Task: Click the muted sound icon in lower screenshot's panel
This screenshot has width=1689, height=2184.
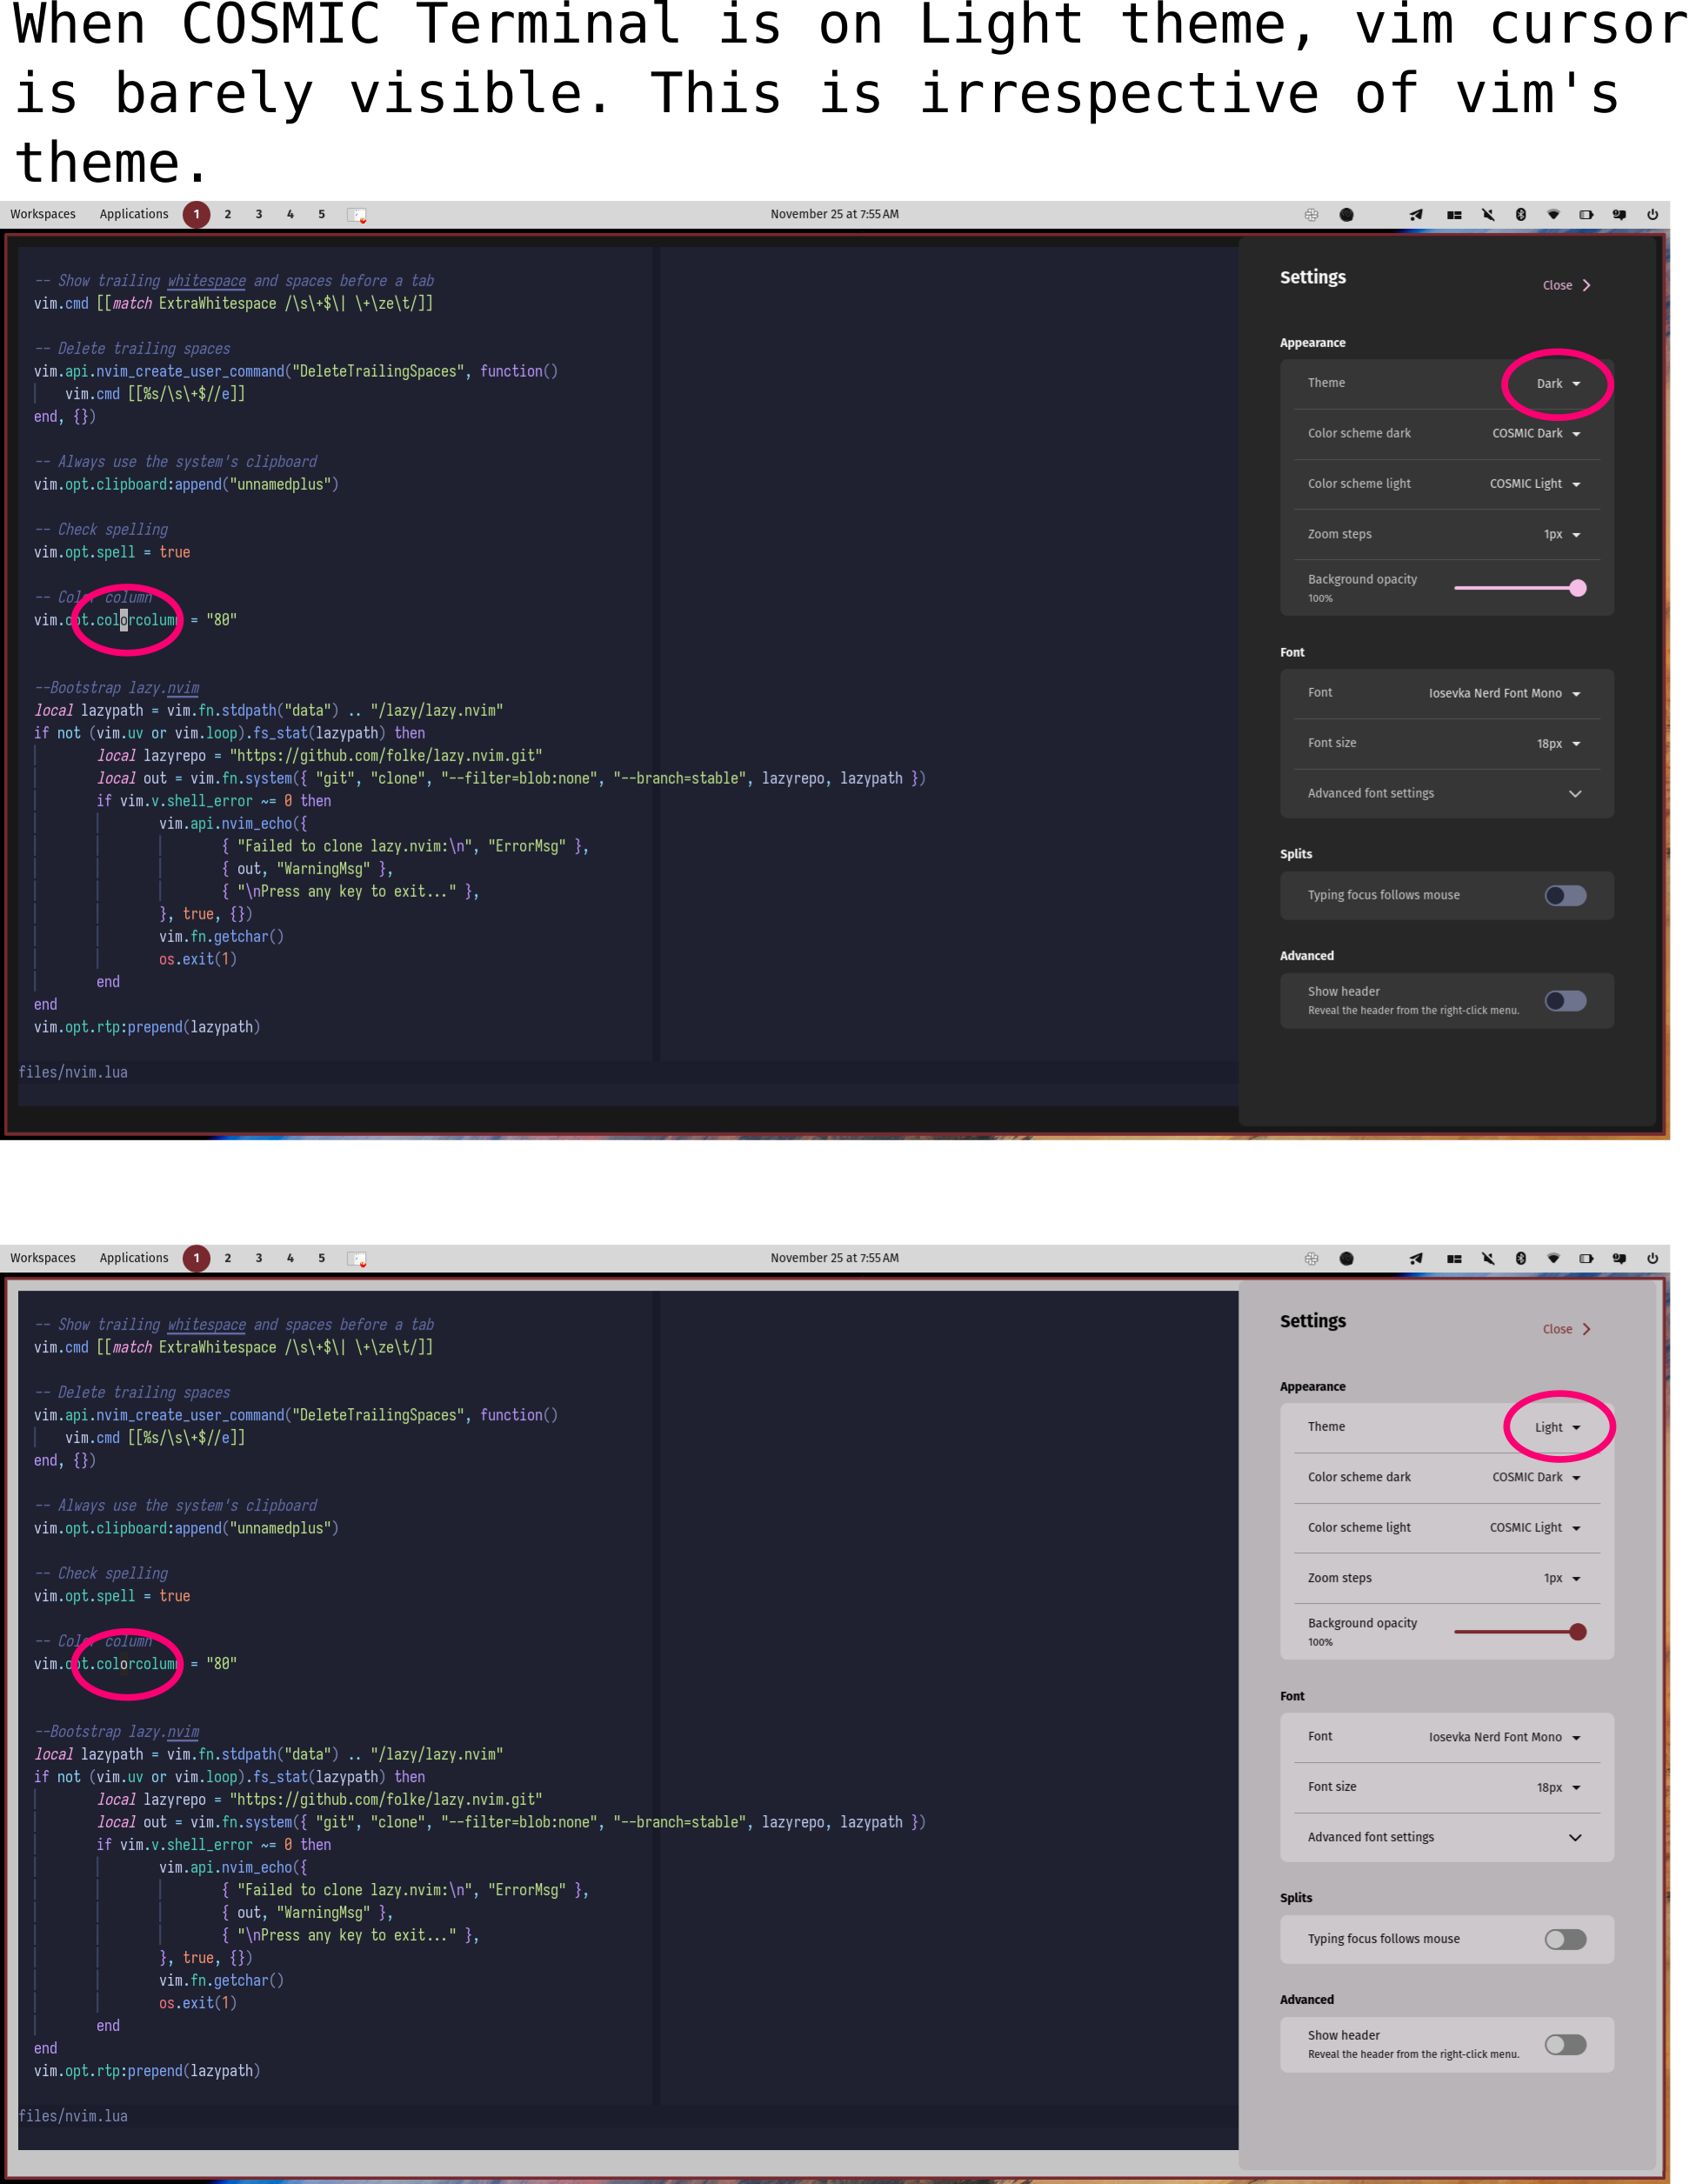Action: click(1487, 1258)
